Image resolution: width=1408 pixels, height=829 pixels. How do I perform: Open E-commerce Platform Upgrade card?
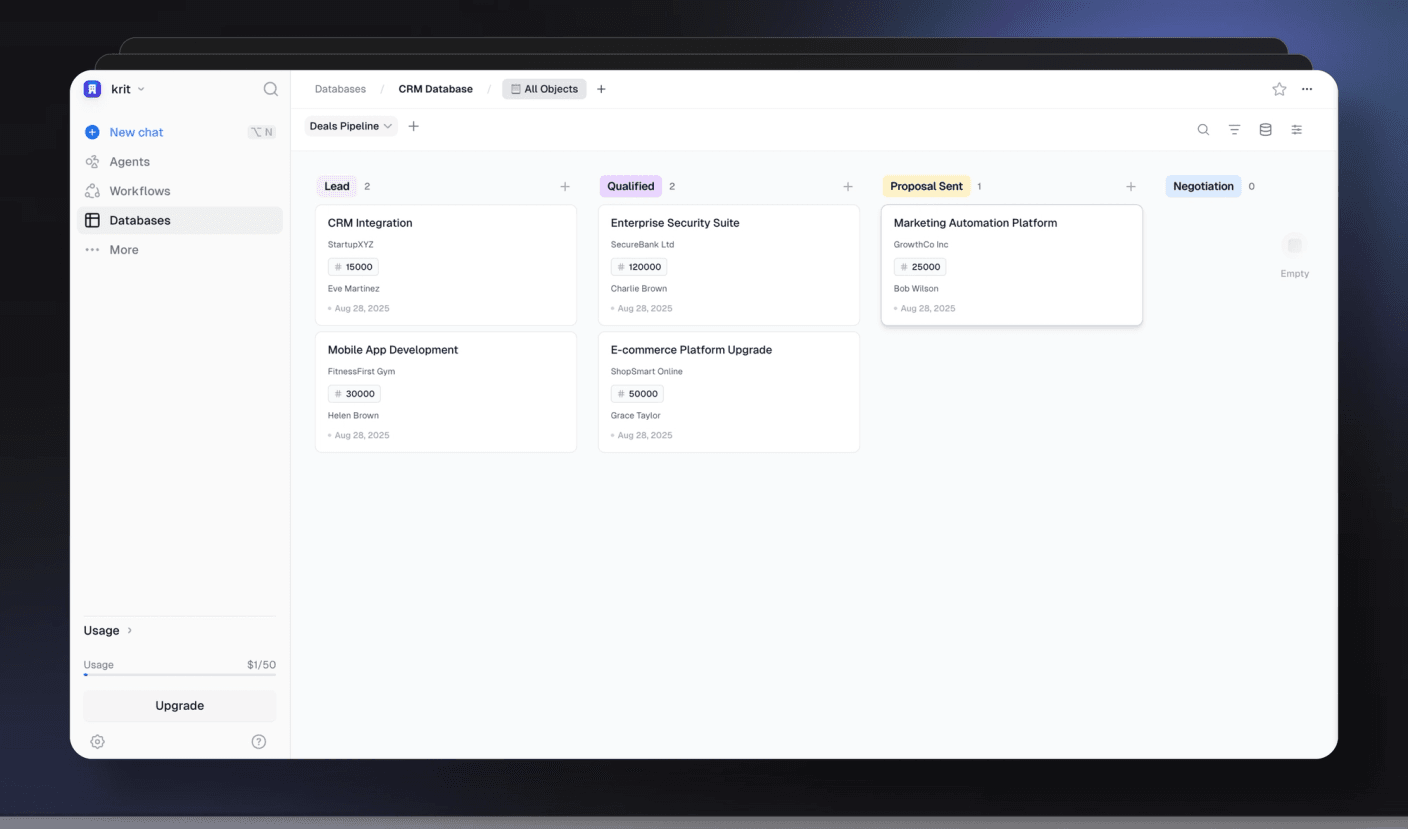(x=729, y=392)
